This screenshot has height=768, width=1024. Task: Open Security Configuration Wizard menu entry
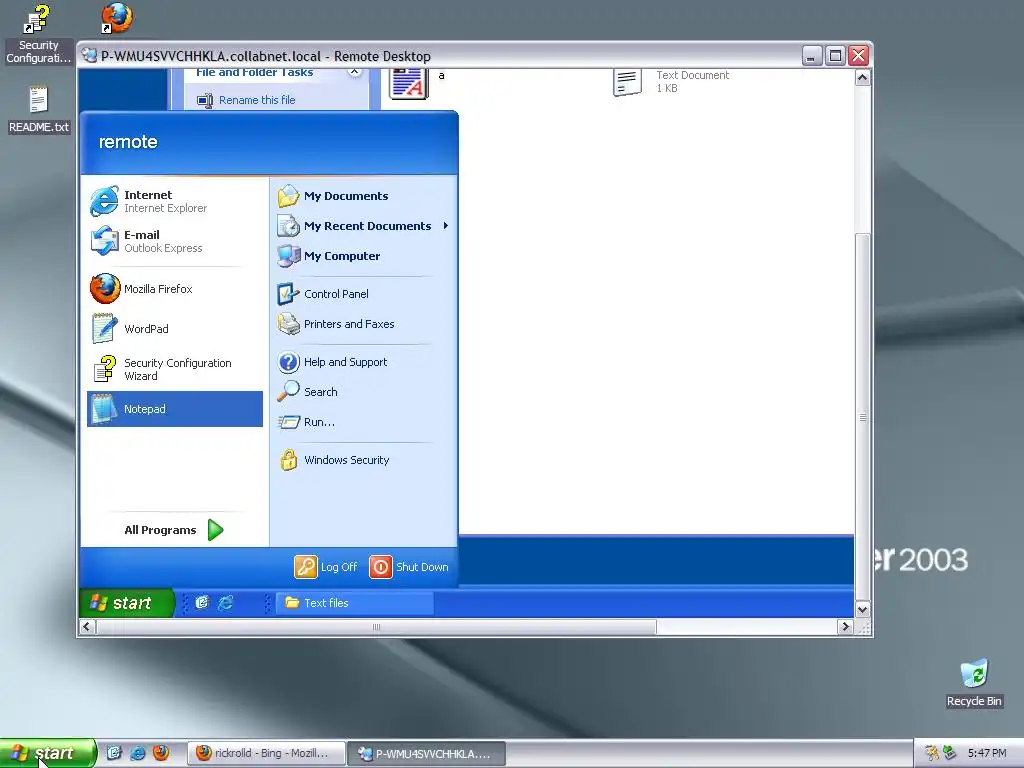175,369
